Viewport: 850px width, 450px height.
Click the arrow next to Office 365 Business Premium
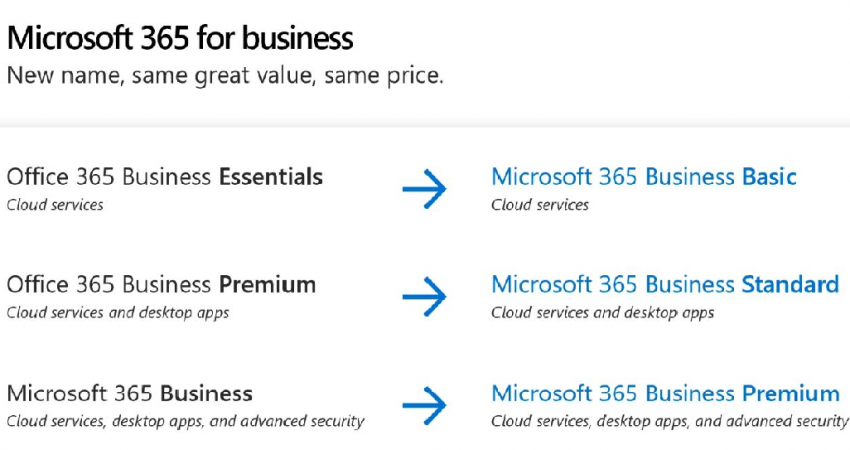tap(424, 296)
